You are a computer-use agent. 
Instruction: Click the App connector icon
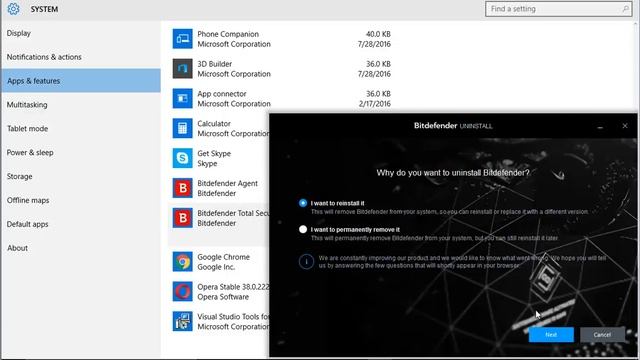(x=182, y=98)
